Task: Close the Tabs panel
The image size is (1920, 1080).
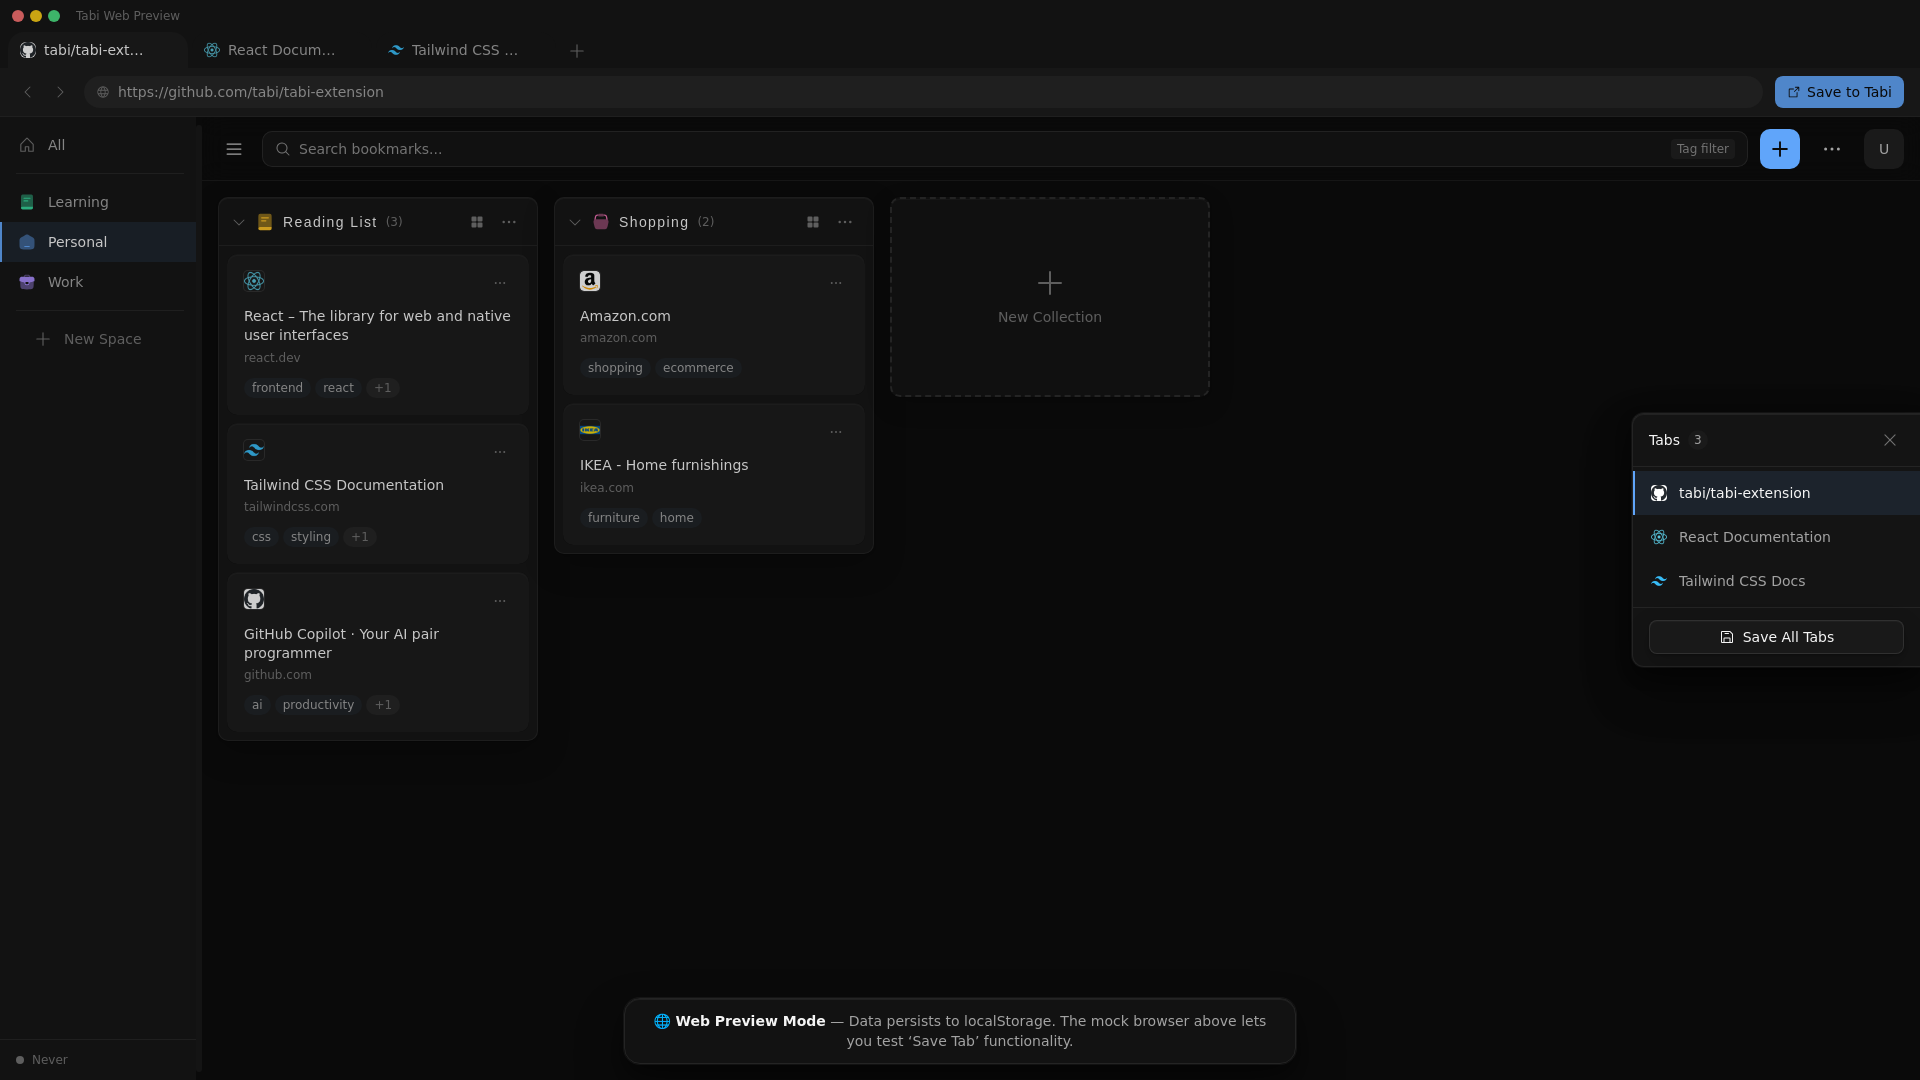Action: [1889, 440]
